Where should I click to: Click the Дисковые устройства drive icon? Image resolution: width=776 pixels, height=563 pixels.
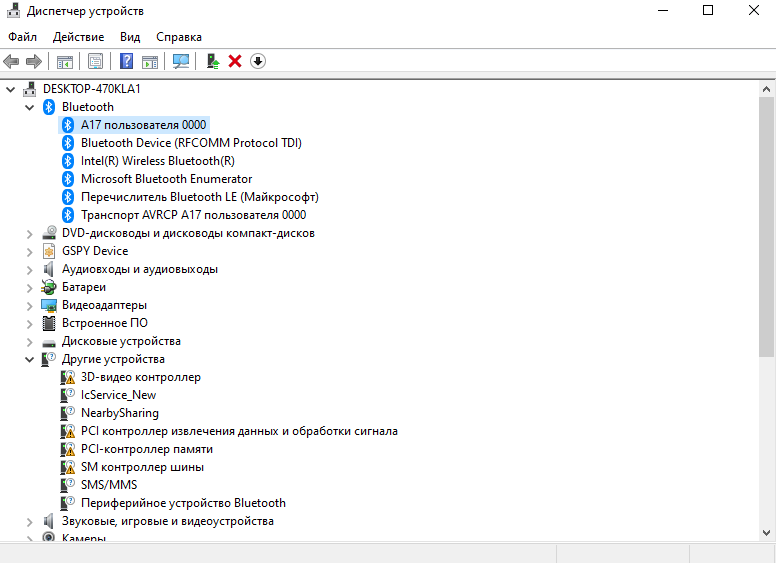pyautogui.click(x=49, y=342)
